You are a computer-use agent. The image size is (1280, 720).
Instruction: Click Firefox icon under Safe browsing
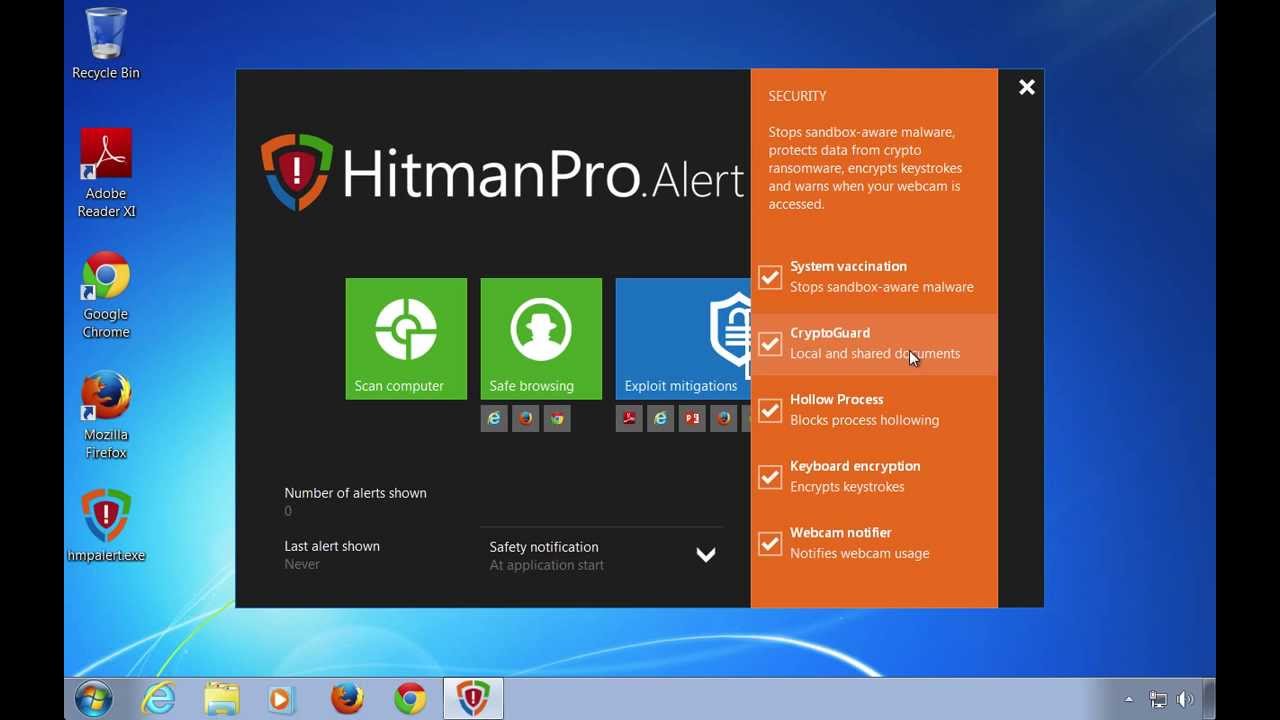[x=526, y=419]
